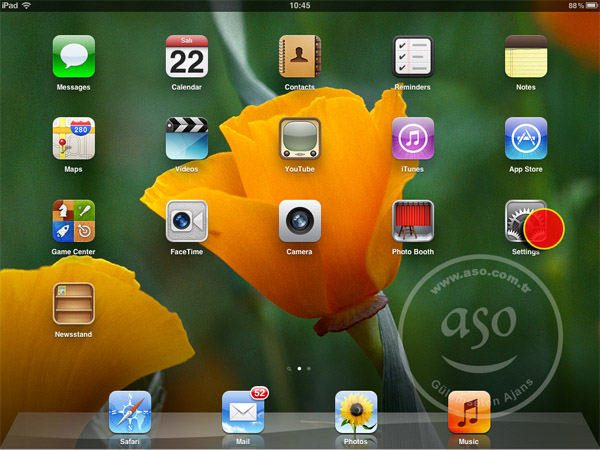The image size is (600, 450).
Task: Open the Videos app
Action: click(x=187, y=138)
